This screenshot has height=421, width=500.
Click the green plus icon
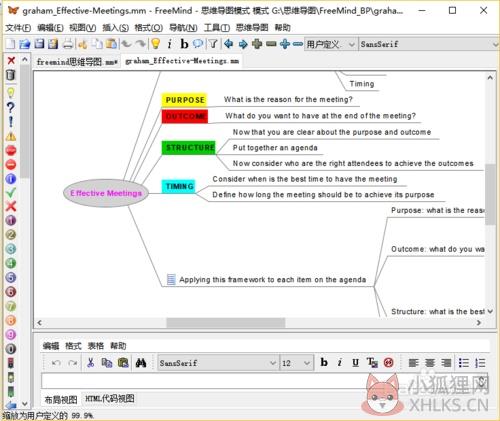[257, 44]
